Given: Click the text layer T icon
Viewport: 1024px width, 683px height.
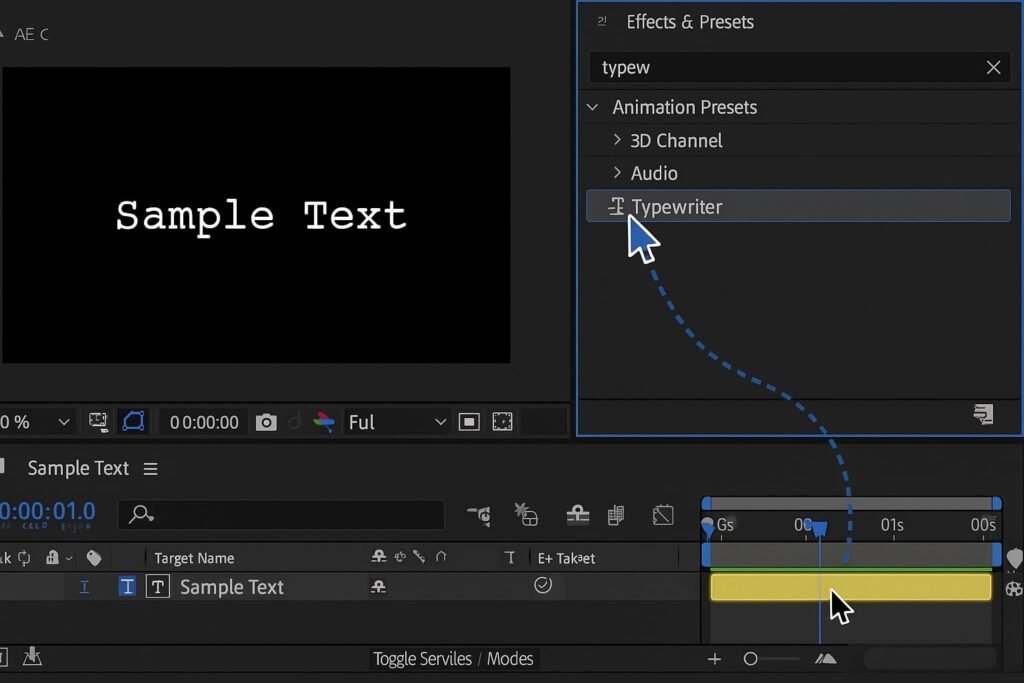Looking at the screenshot, I should click(x=158, y=587).
